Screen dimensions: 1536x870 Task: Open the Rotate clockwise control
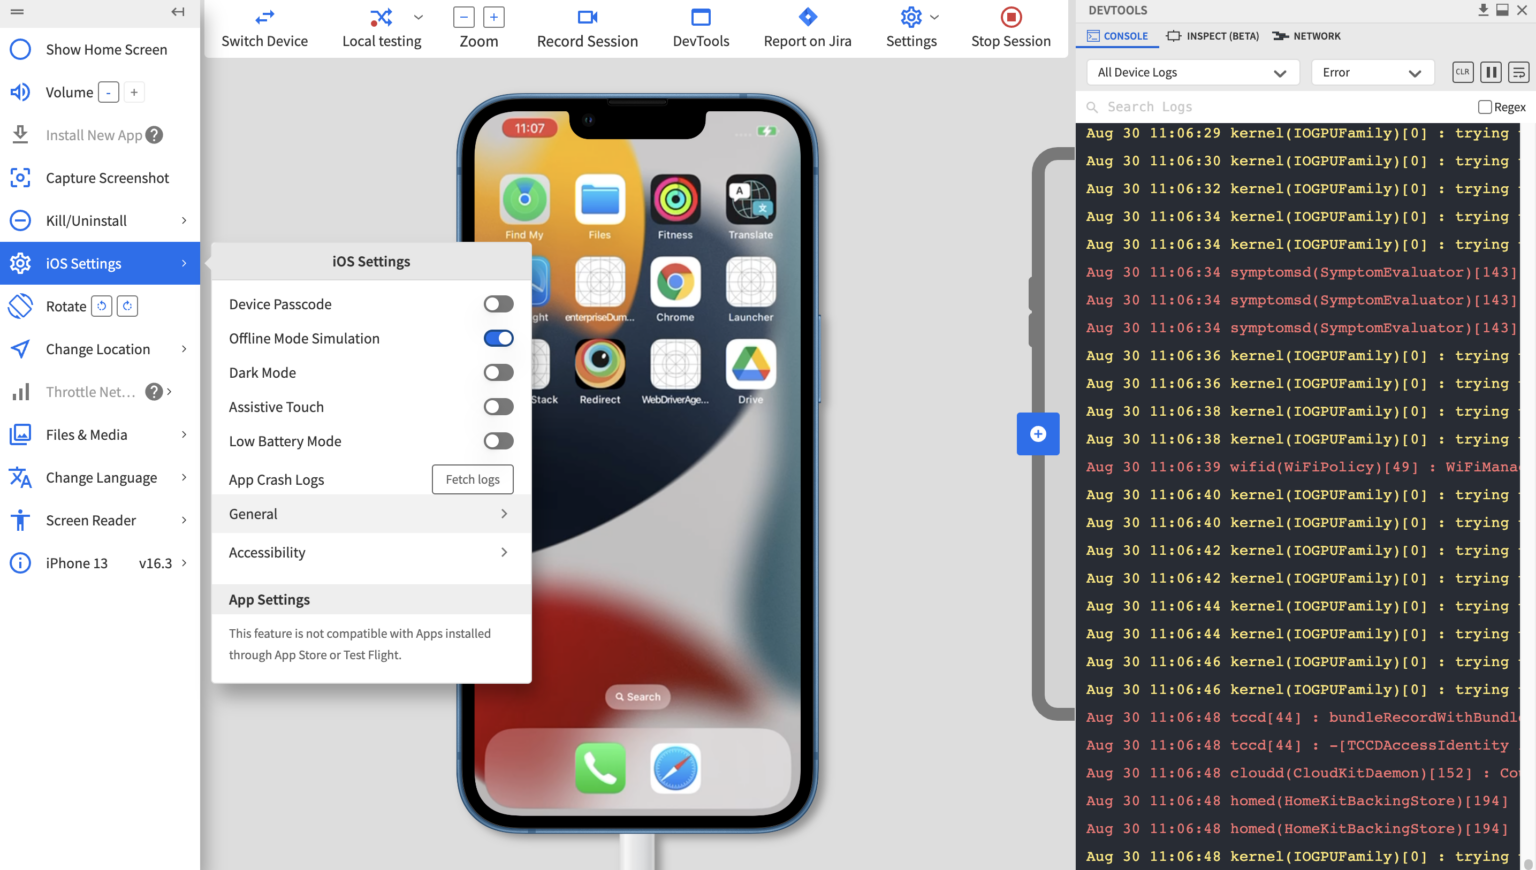[127, 306]
